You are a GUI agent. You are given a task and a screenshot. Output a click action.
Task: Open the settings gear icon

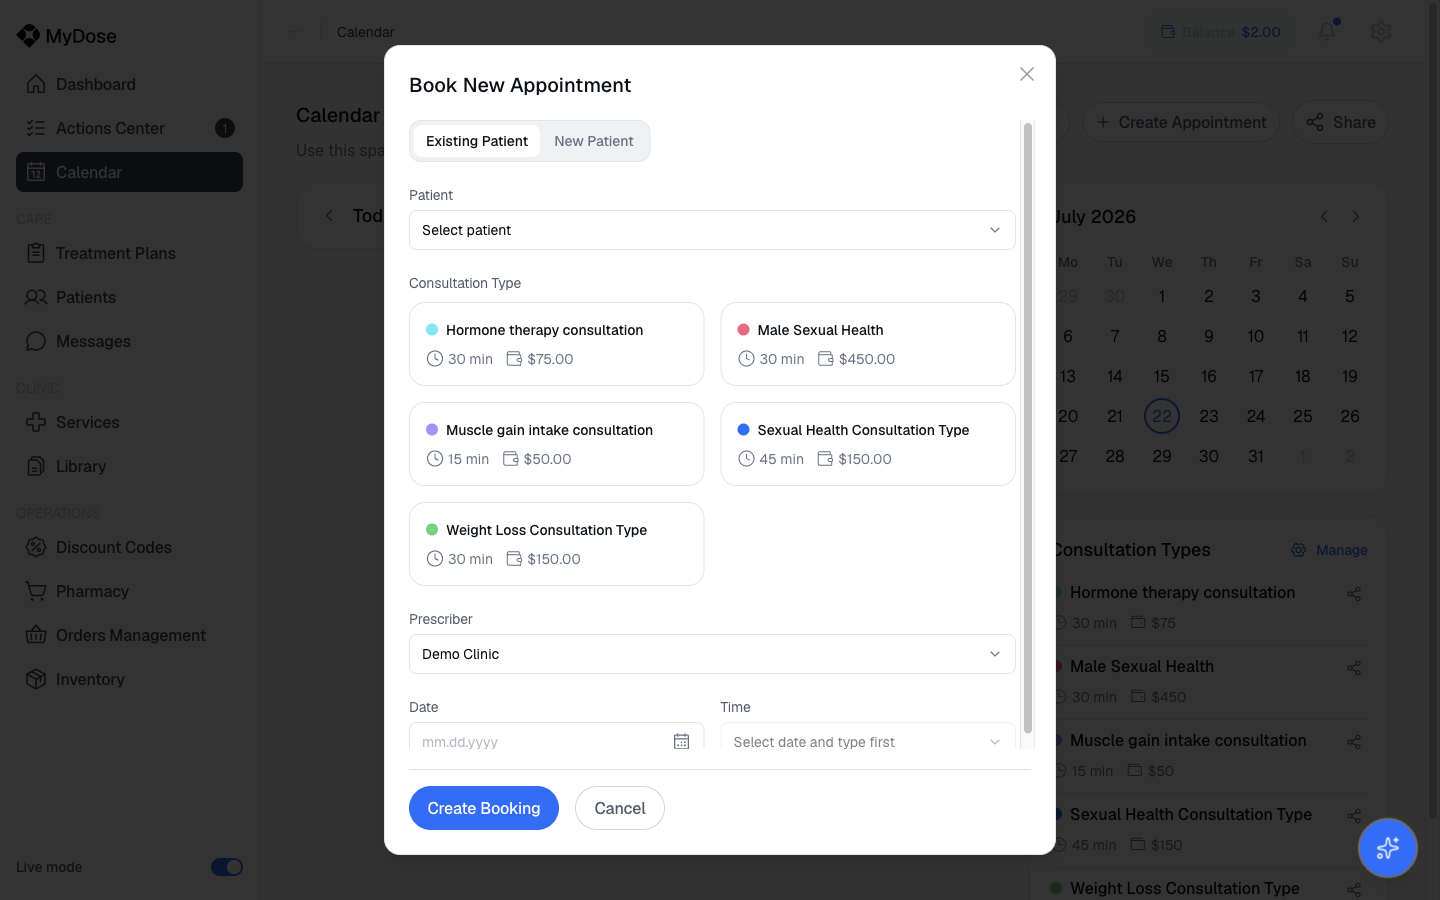point(1381,31)
